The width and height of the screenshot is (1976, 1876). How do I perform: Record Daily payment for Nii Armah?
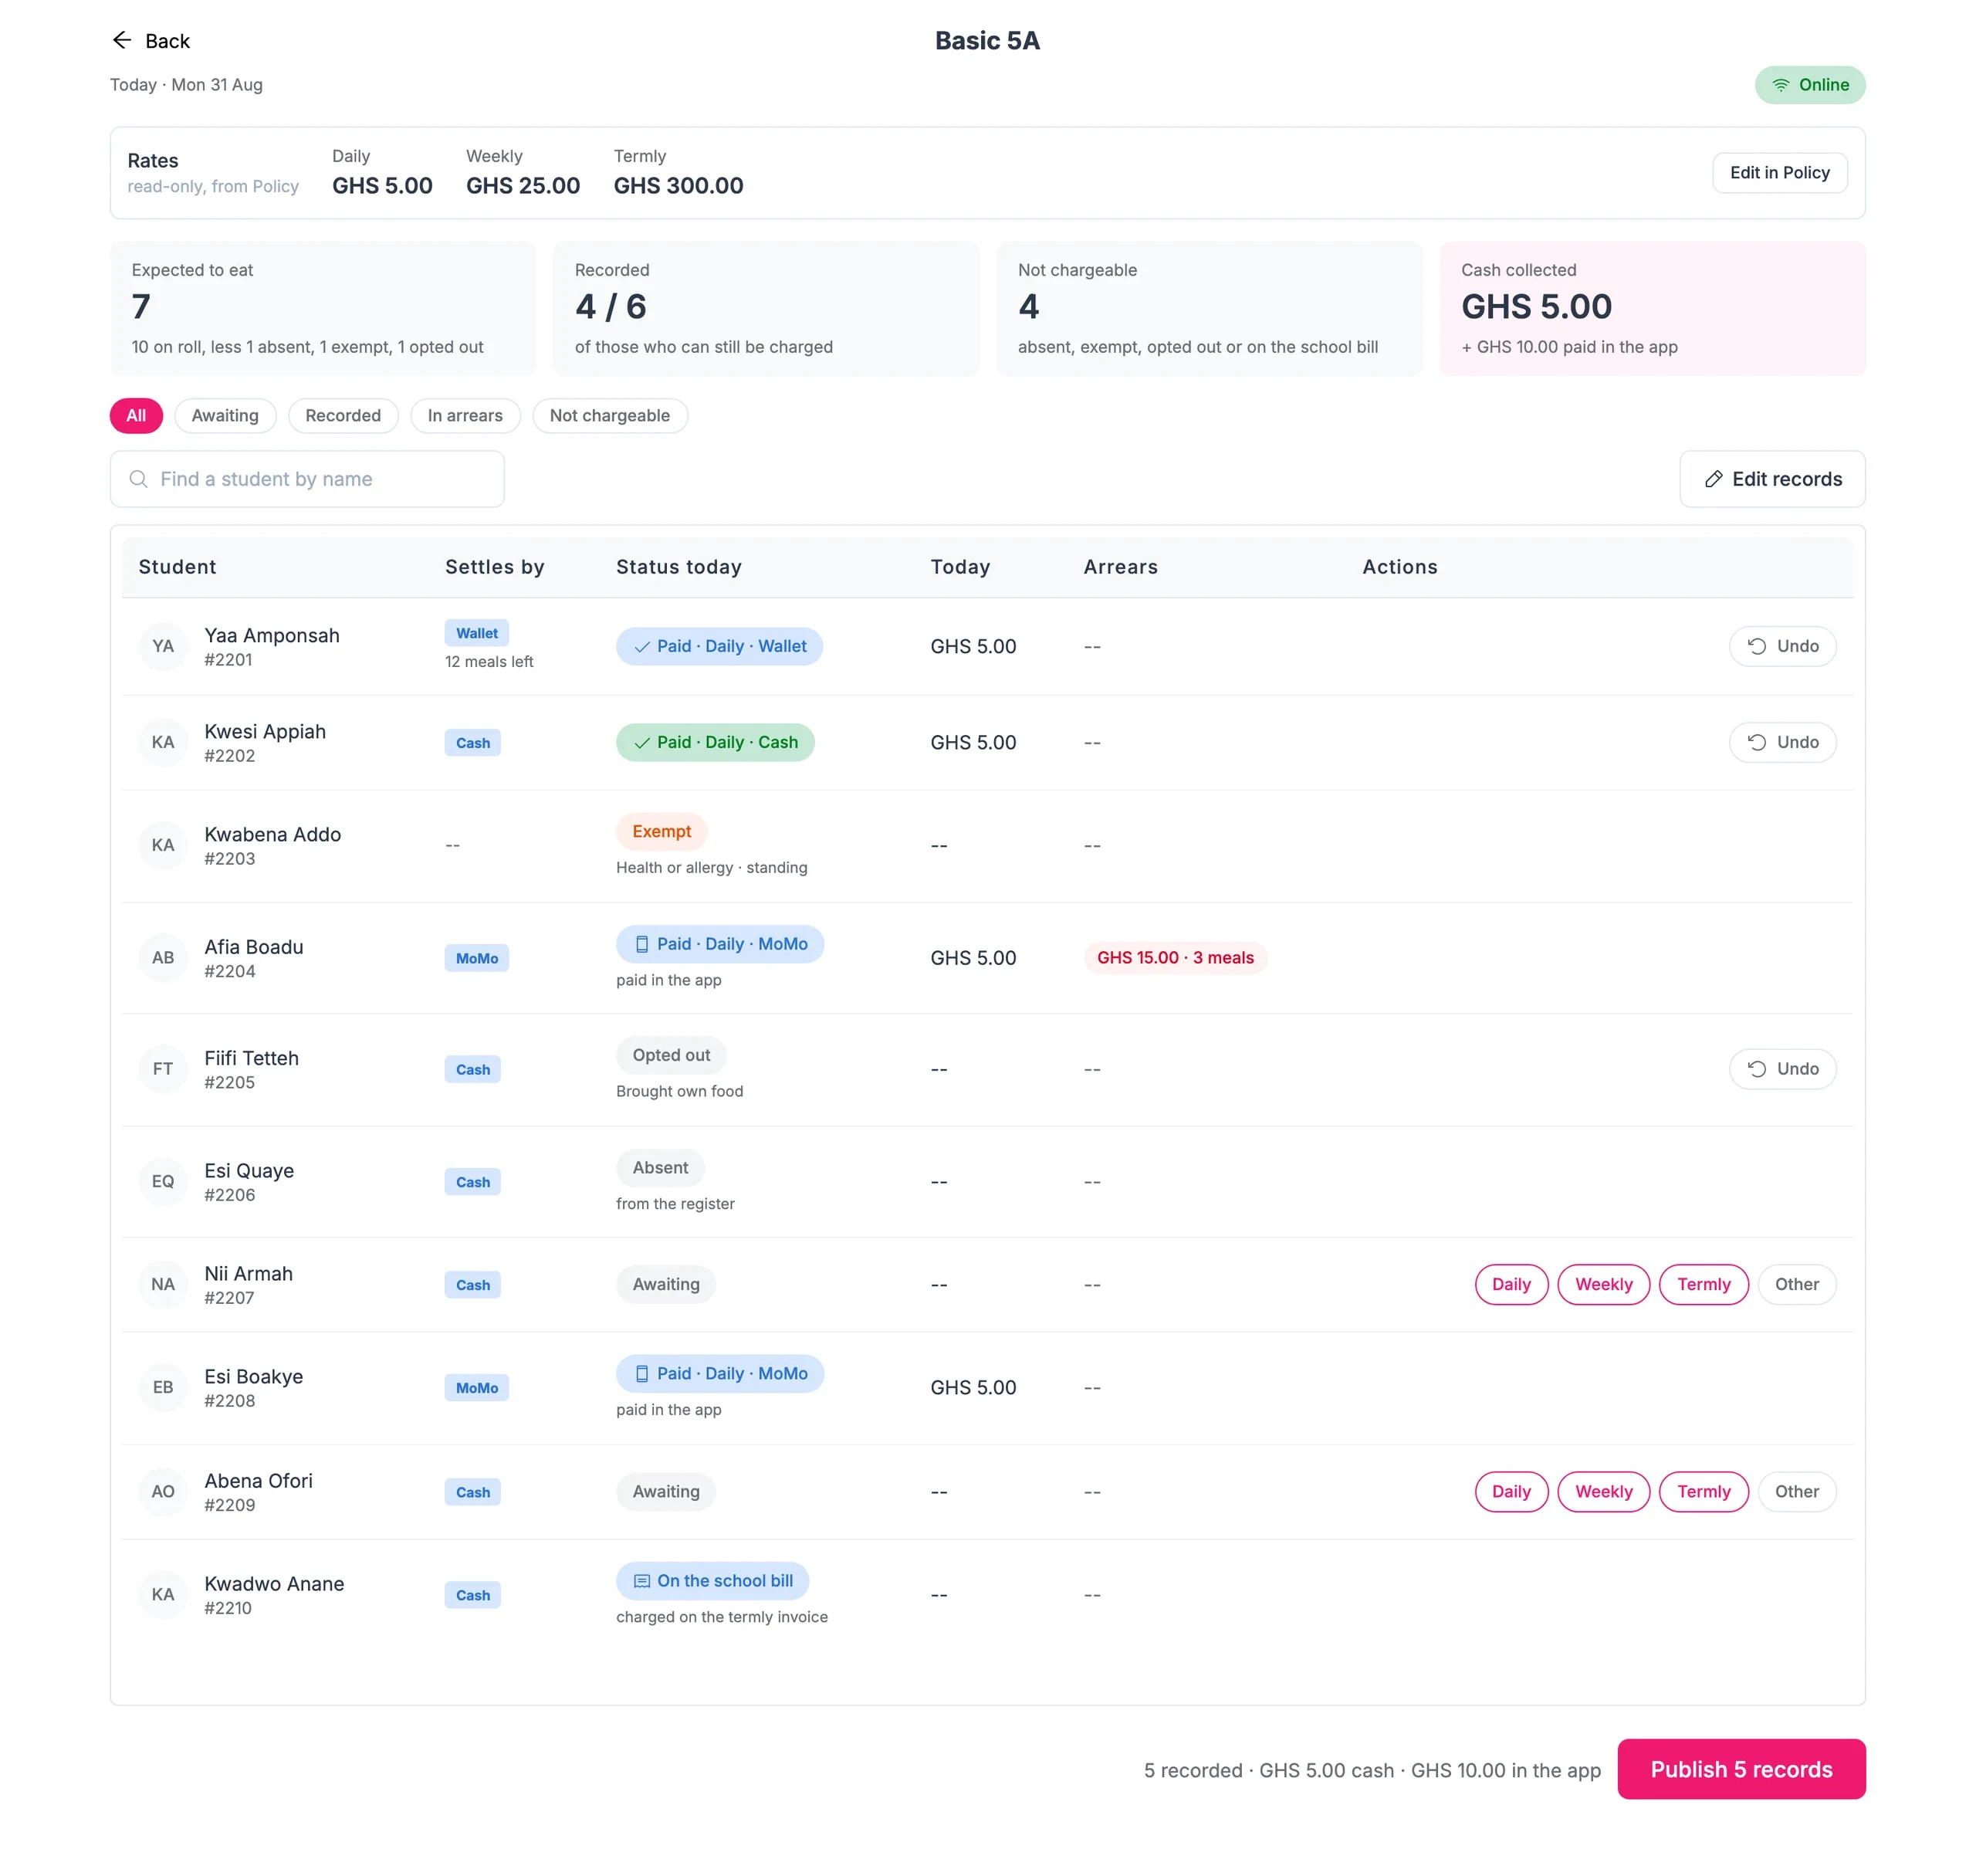[1511, 1285]
